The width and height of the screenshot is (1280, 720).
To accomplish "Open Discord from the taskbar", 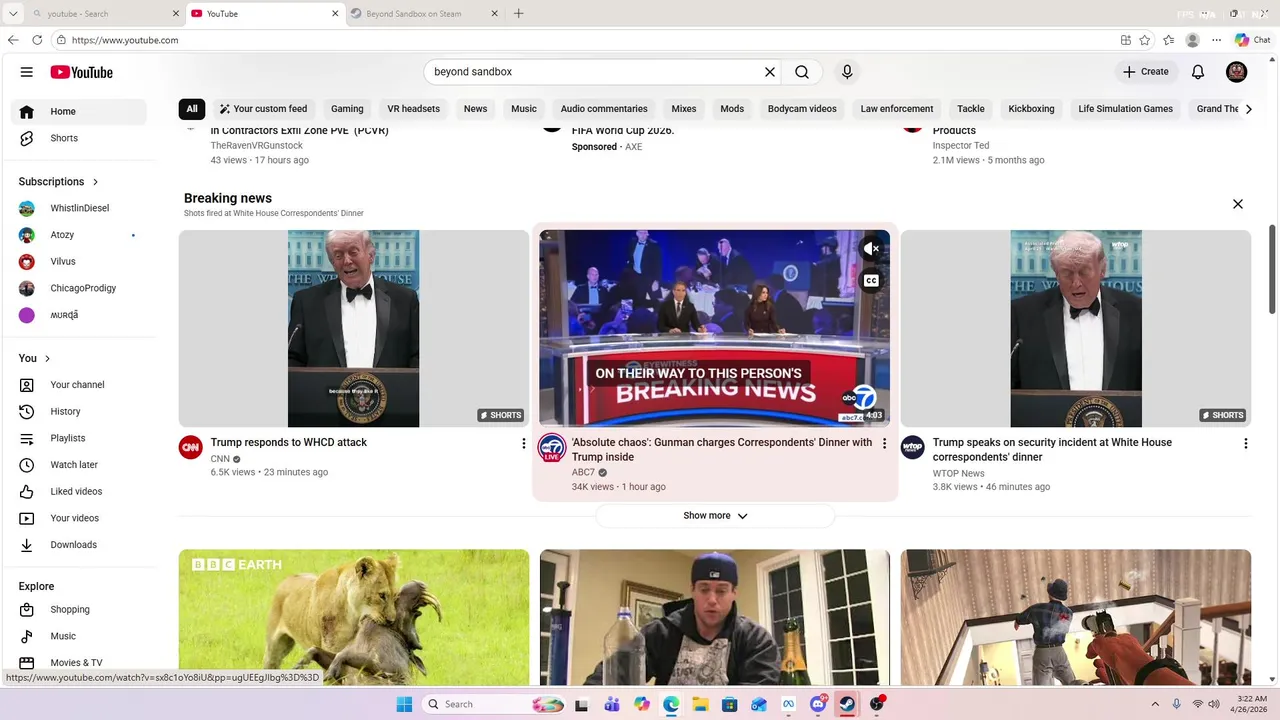I will pyautogui.click(x=817, y=704).
